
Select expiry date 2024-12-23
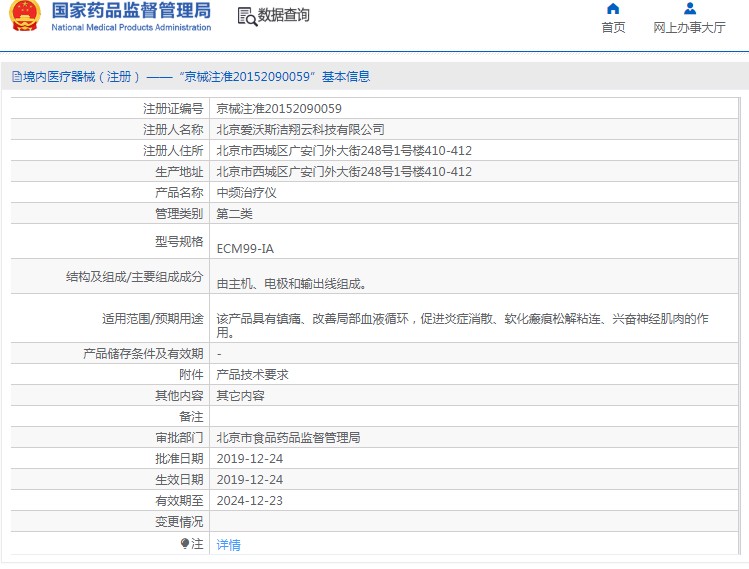tap(250, 501)
